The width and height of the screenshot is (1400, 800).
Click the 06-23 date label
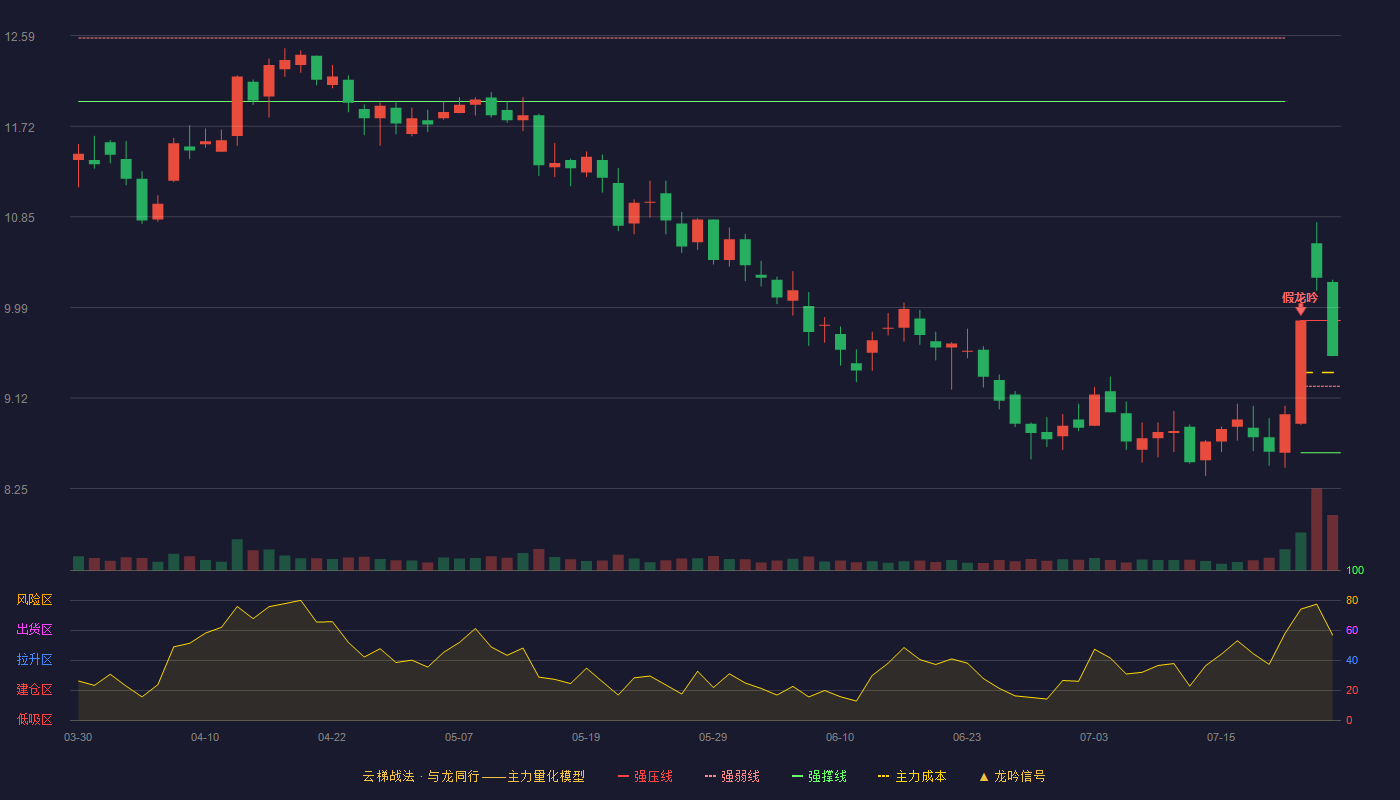(967, 737)
